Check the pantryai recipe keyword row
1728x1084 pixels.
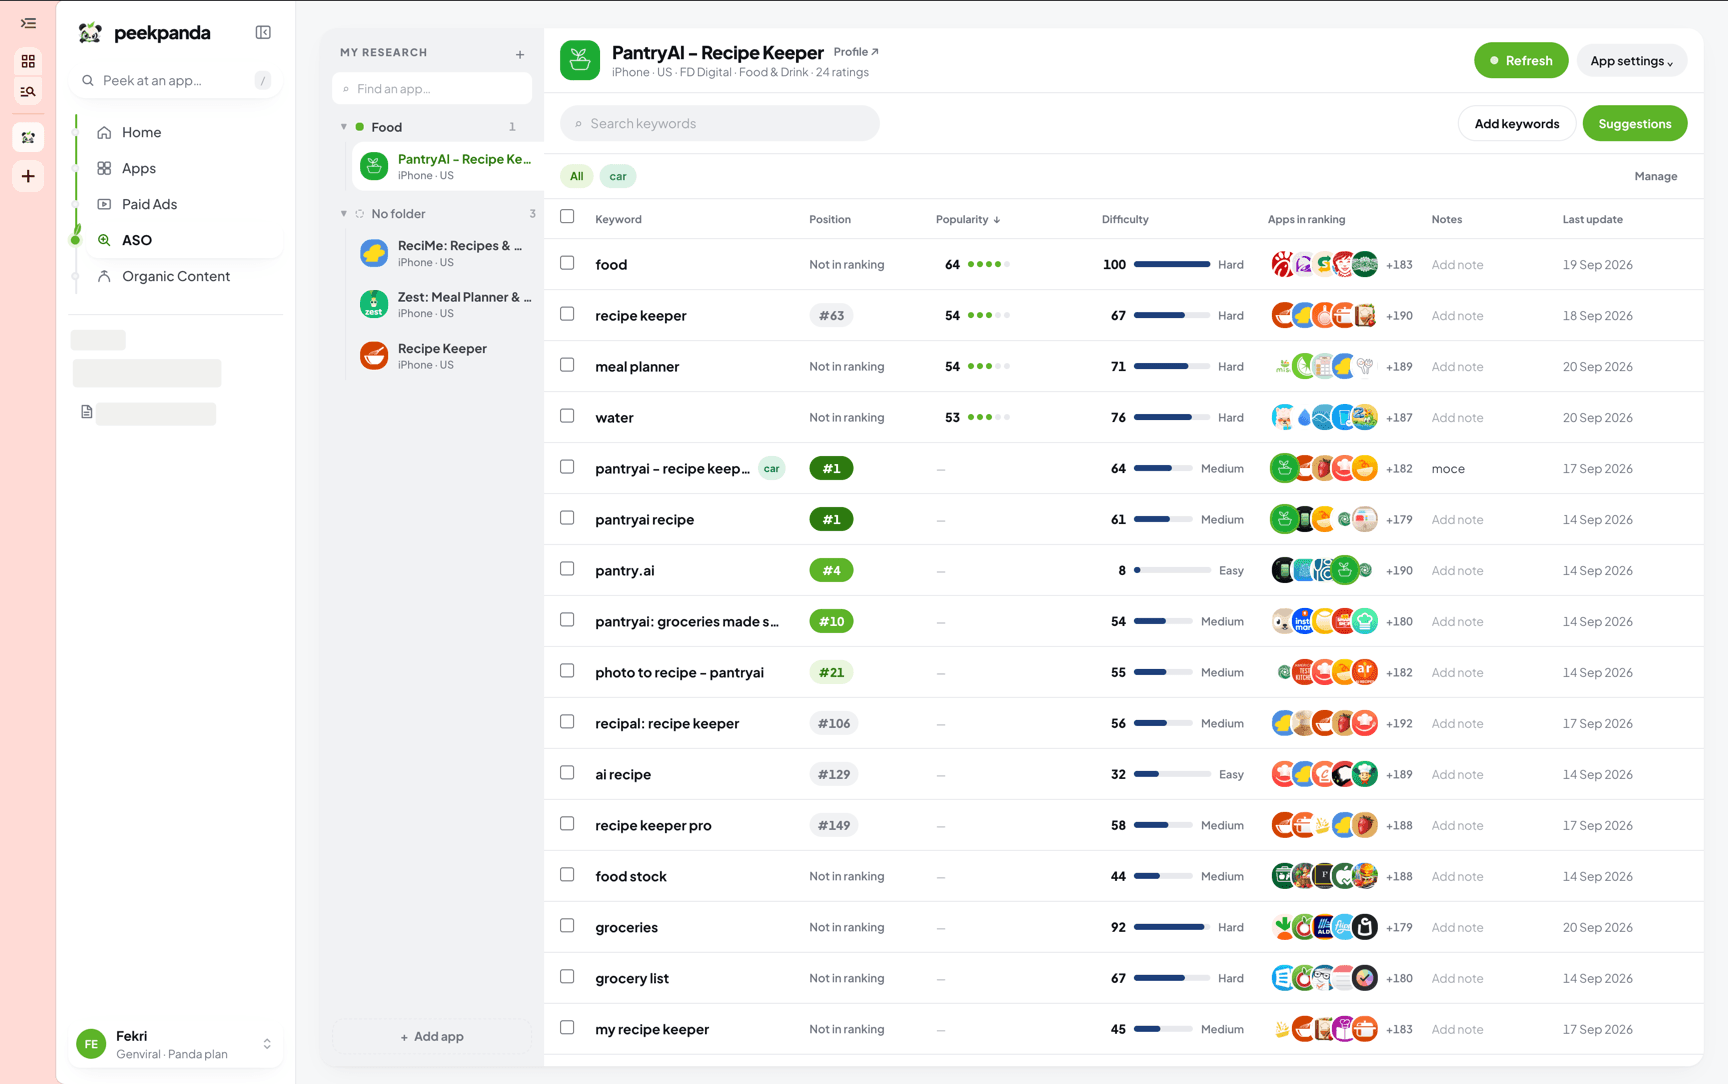coord(567,518)
